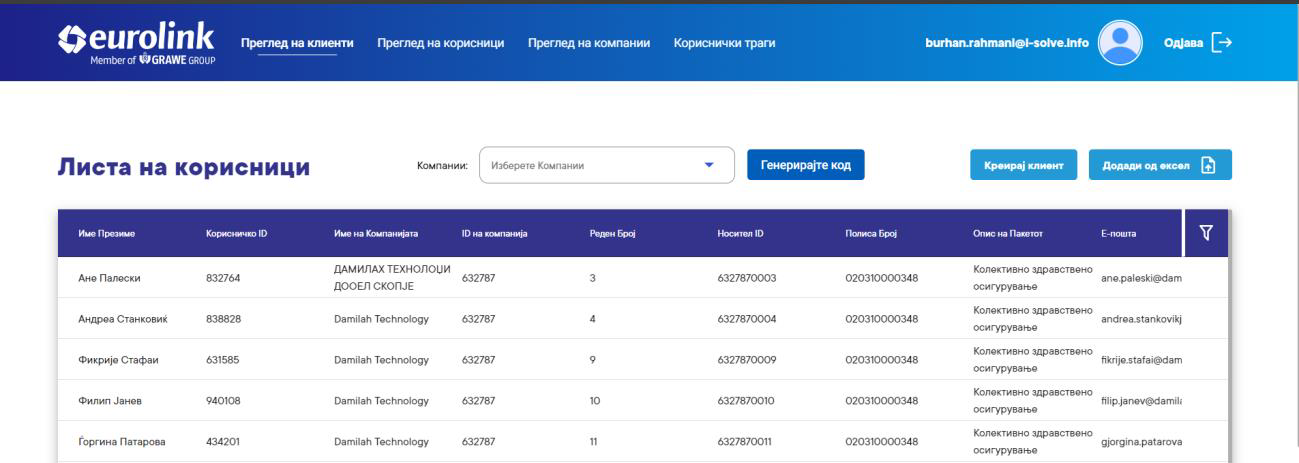Sort by Име Презиме column header
The width and height of the screenshot is (1299, 463).
pos(106,234)
